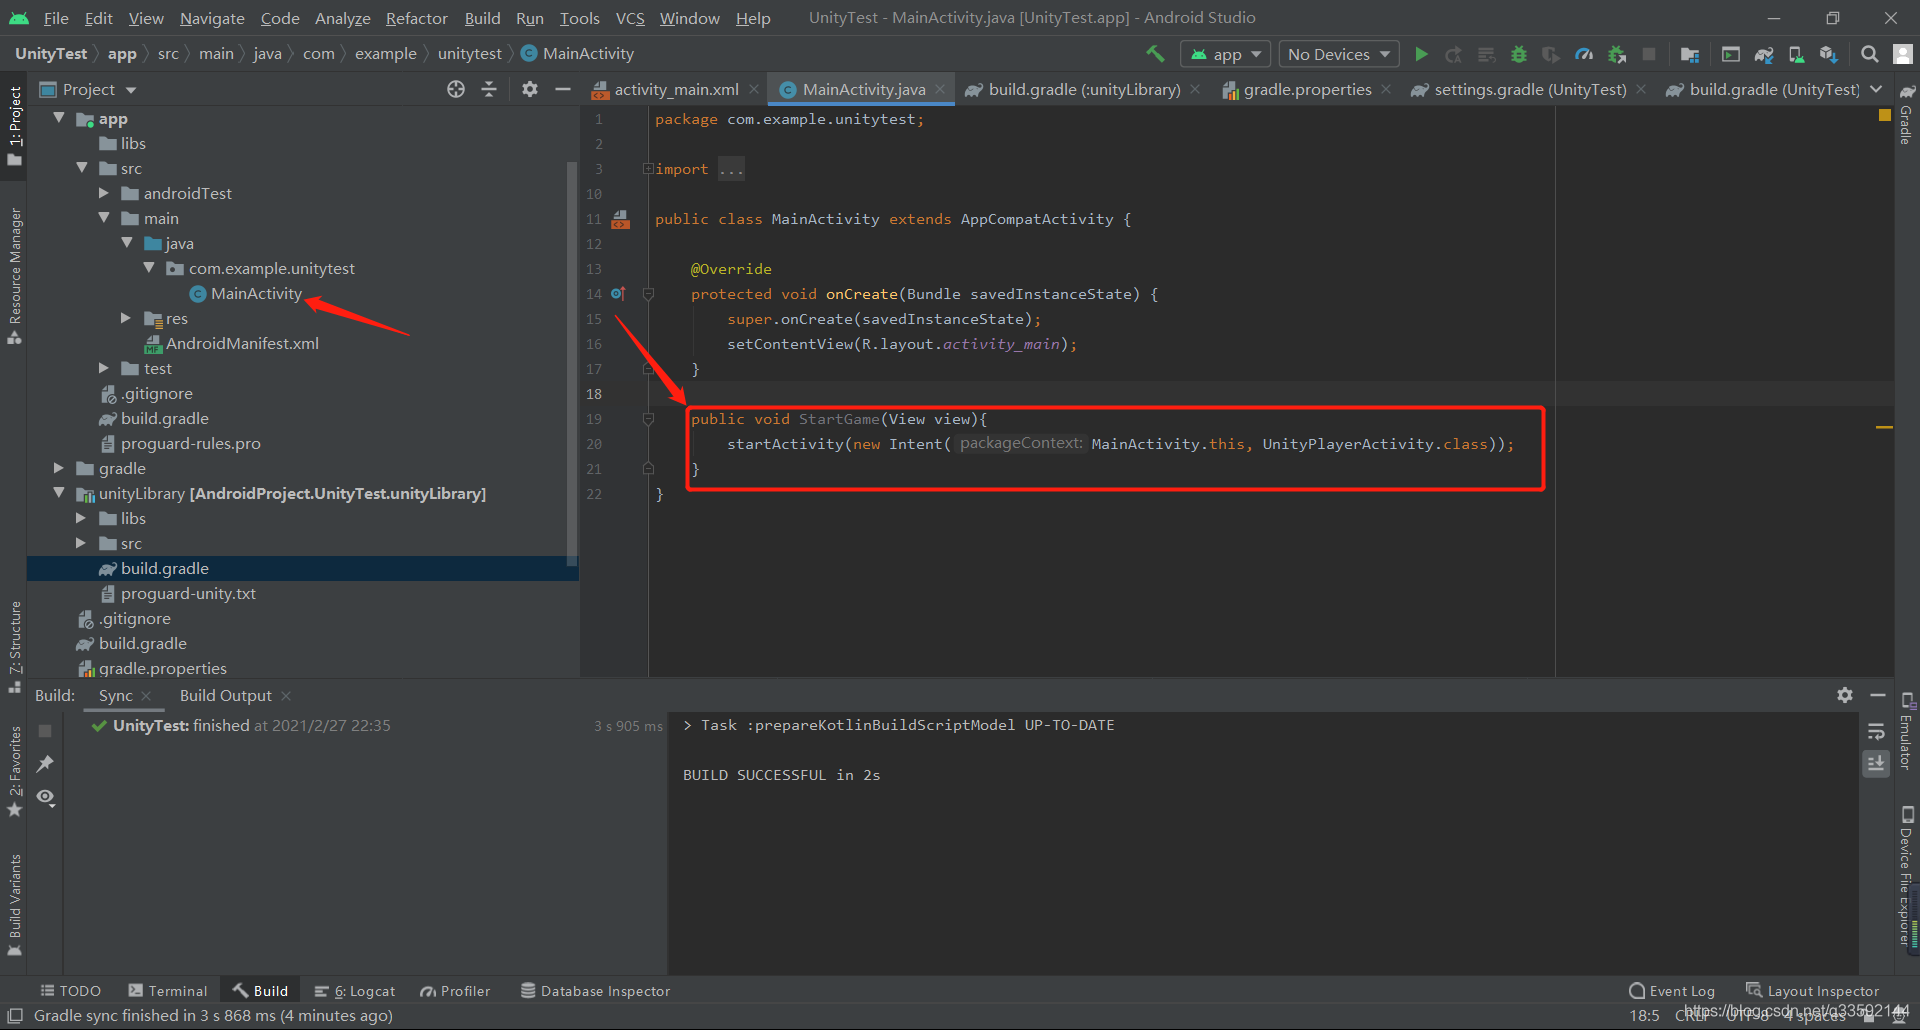Viewport: 1920px width, 1030px height.
Task: Toggle the Build Variants side tab
Action: (14, 905)
